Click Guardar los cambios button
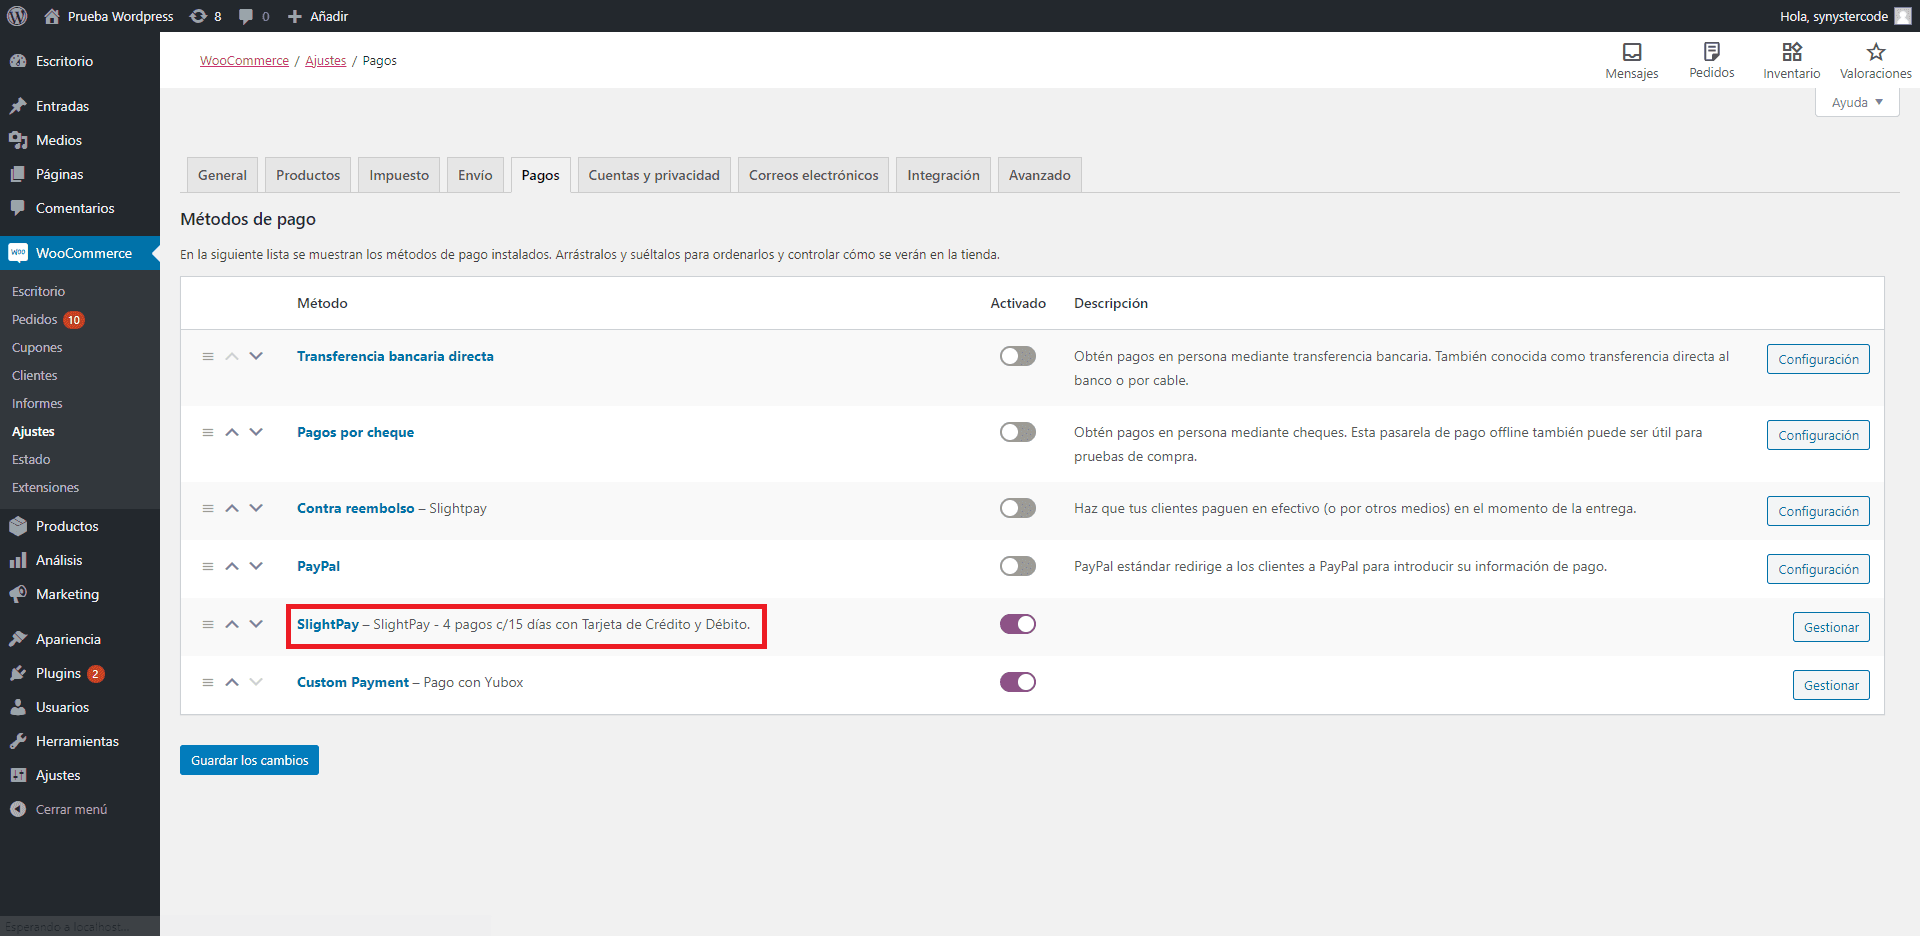 [x=249, y=760]
